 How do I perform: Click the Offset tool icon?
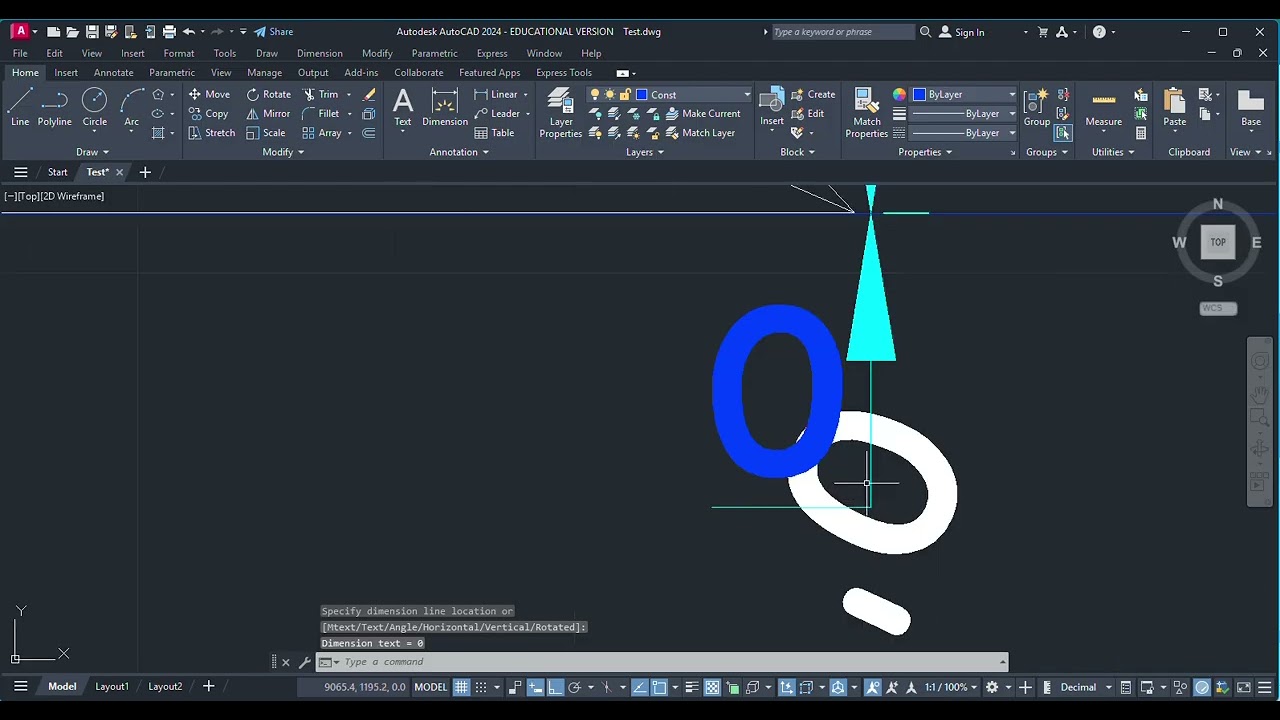click(x=369, y=133)
